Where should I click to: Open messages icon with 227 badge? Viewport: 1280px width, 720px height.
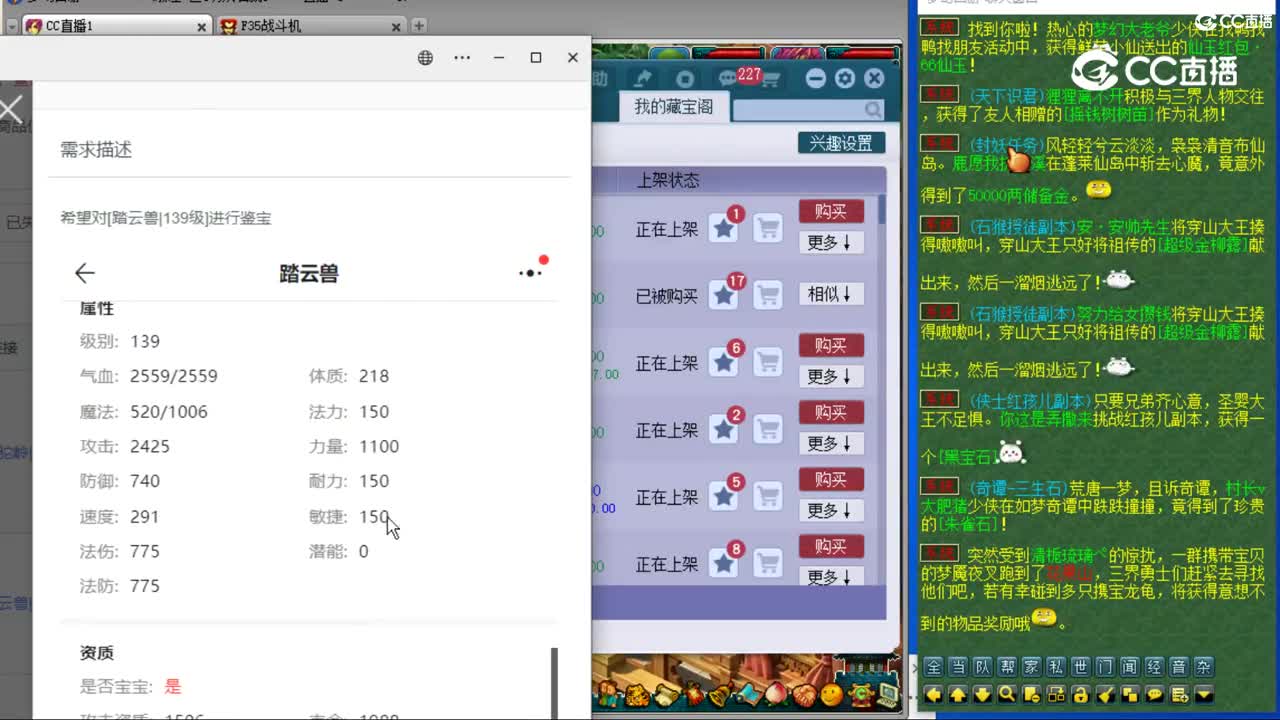click(728, 79)
